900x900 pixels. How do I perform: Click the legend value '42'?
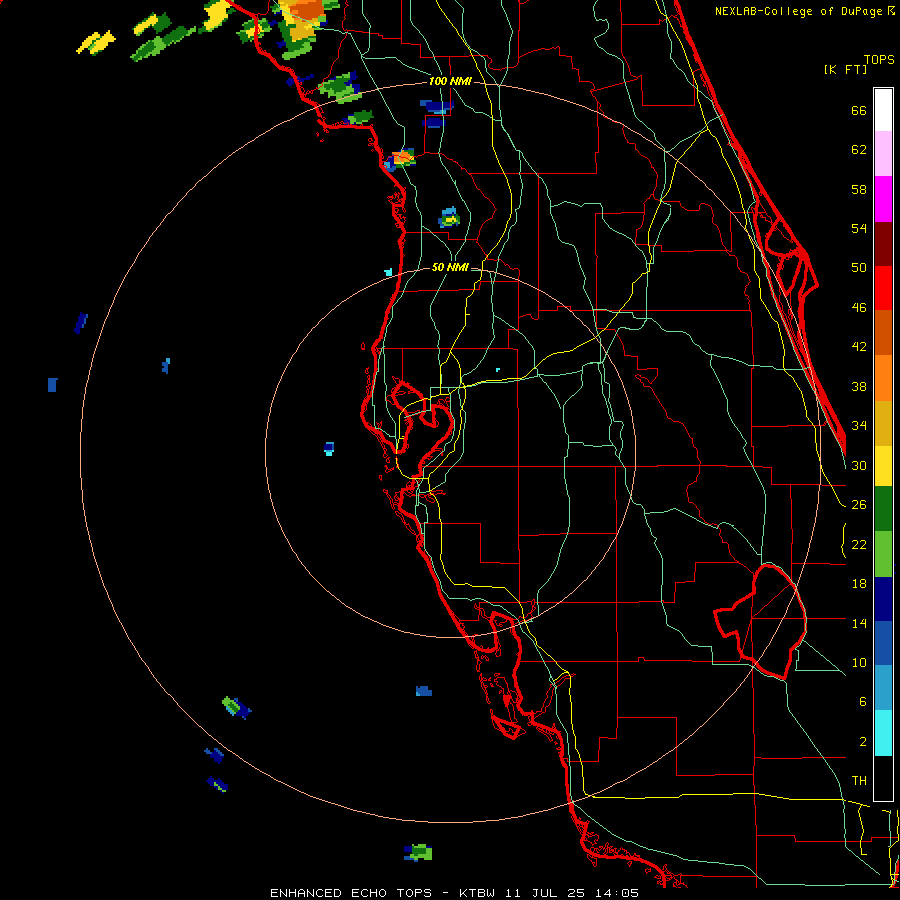(x=859, y=347)
